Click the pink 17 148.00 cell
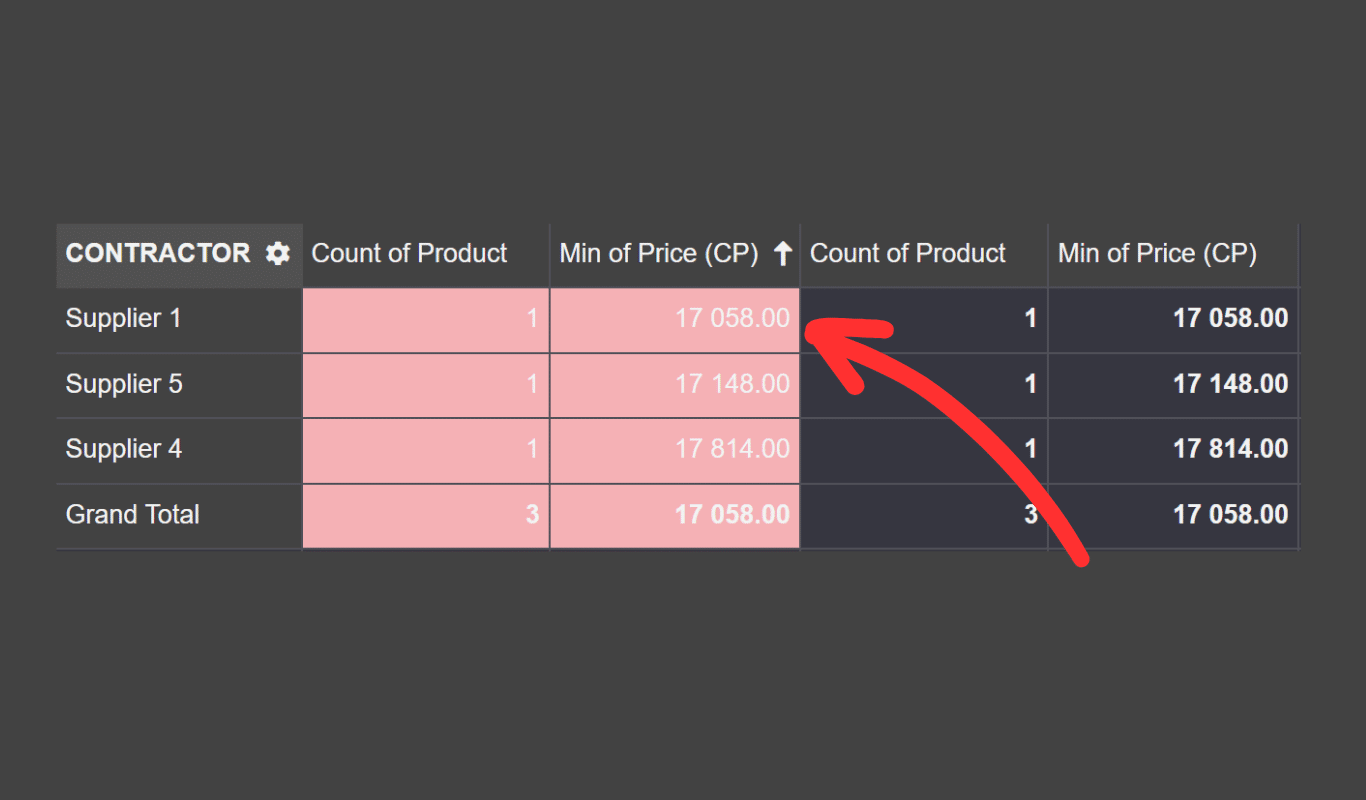1366x800 pixels. pyautogui.click(x=732, y=384)
